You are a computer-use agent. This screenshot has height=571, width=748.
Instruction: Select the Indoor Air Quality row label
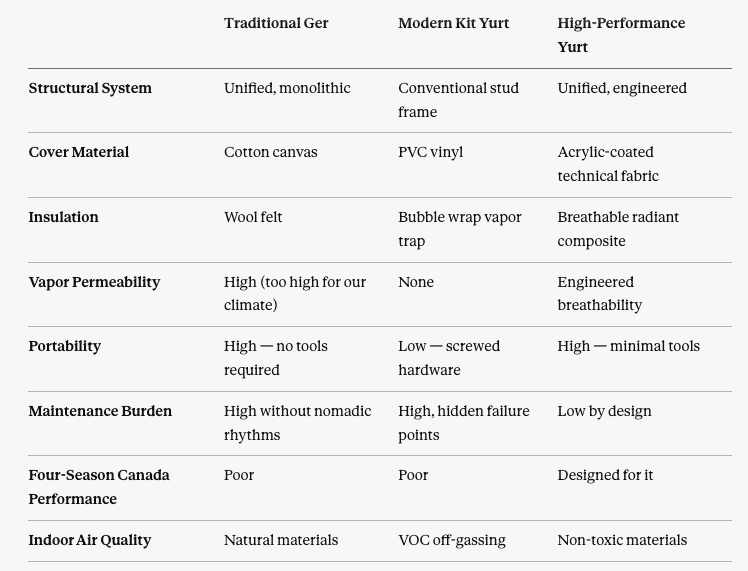pos(90,540)
